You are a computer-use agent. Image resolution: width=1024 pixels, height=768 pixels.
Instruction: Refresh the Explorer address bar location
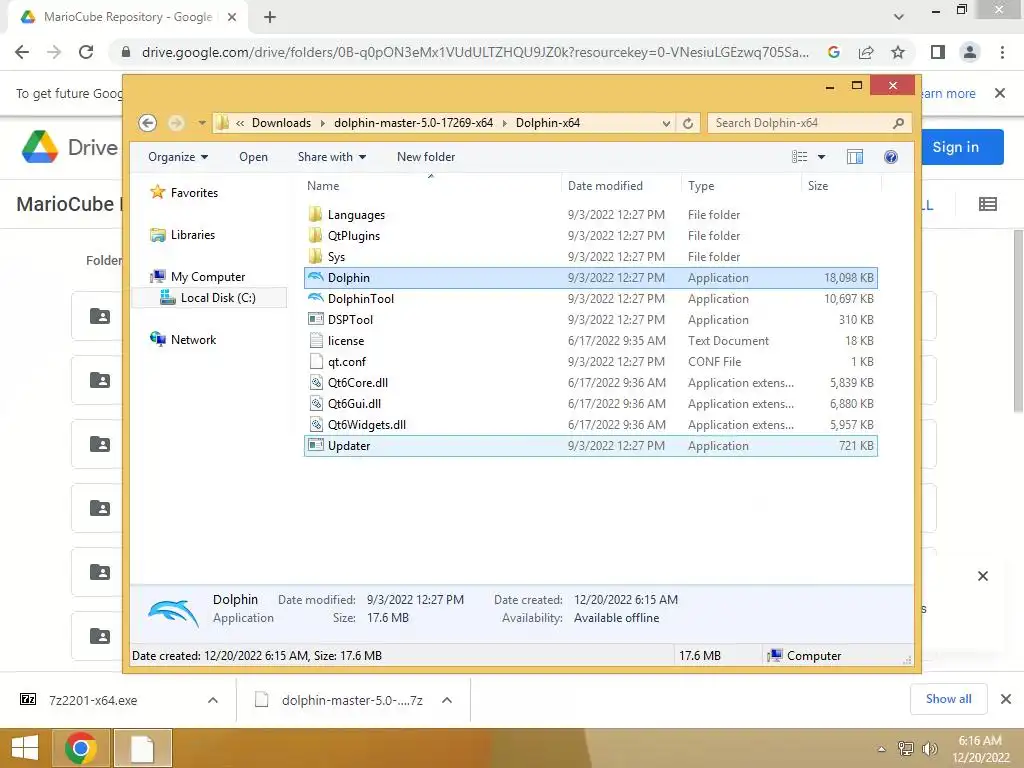coord(688,123)
